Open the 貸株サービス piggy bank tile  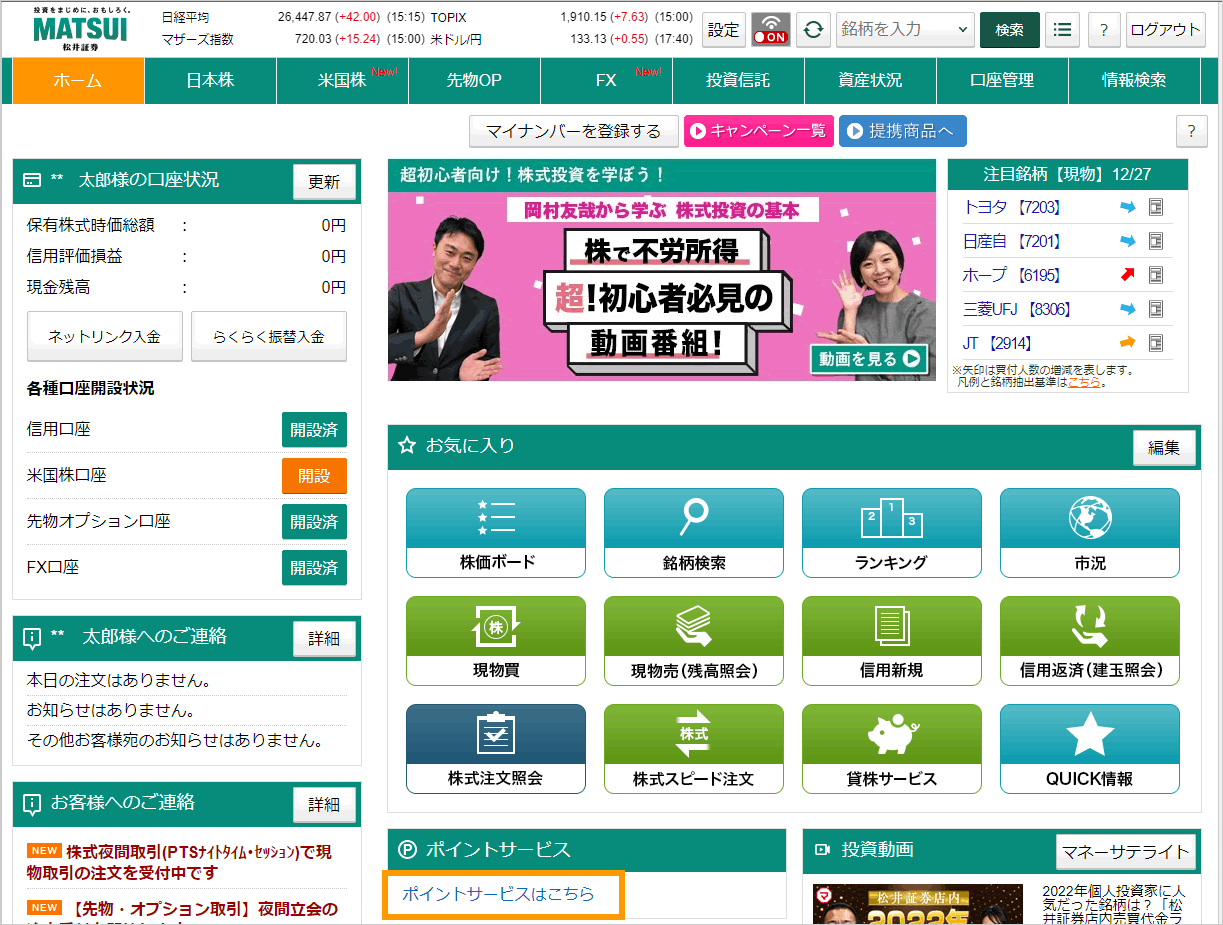point(892,749)
